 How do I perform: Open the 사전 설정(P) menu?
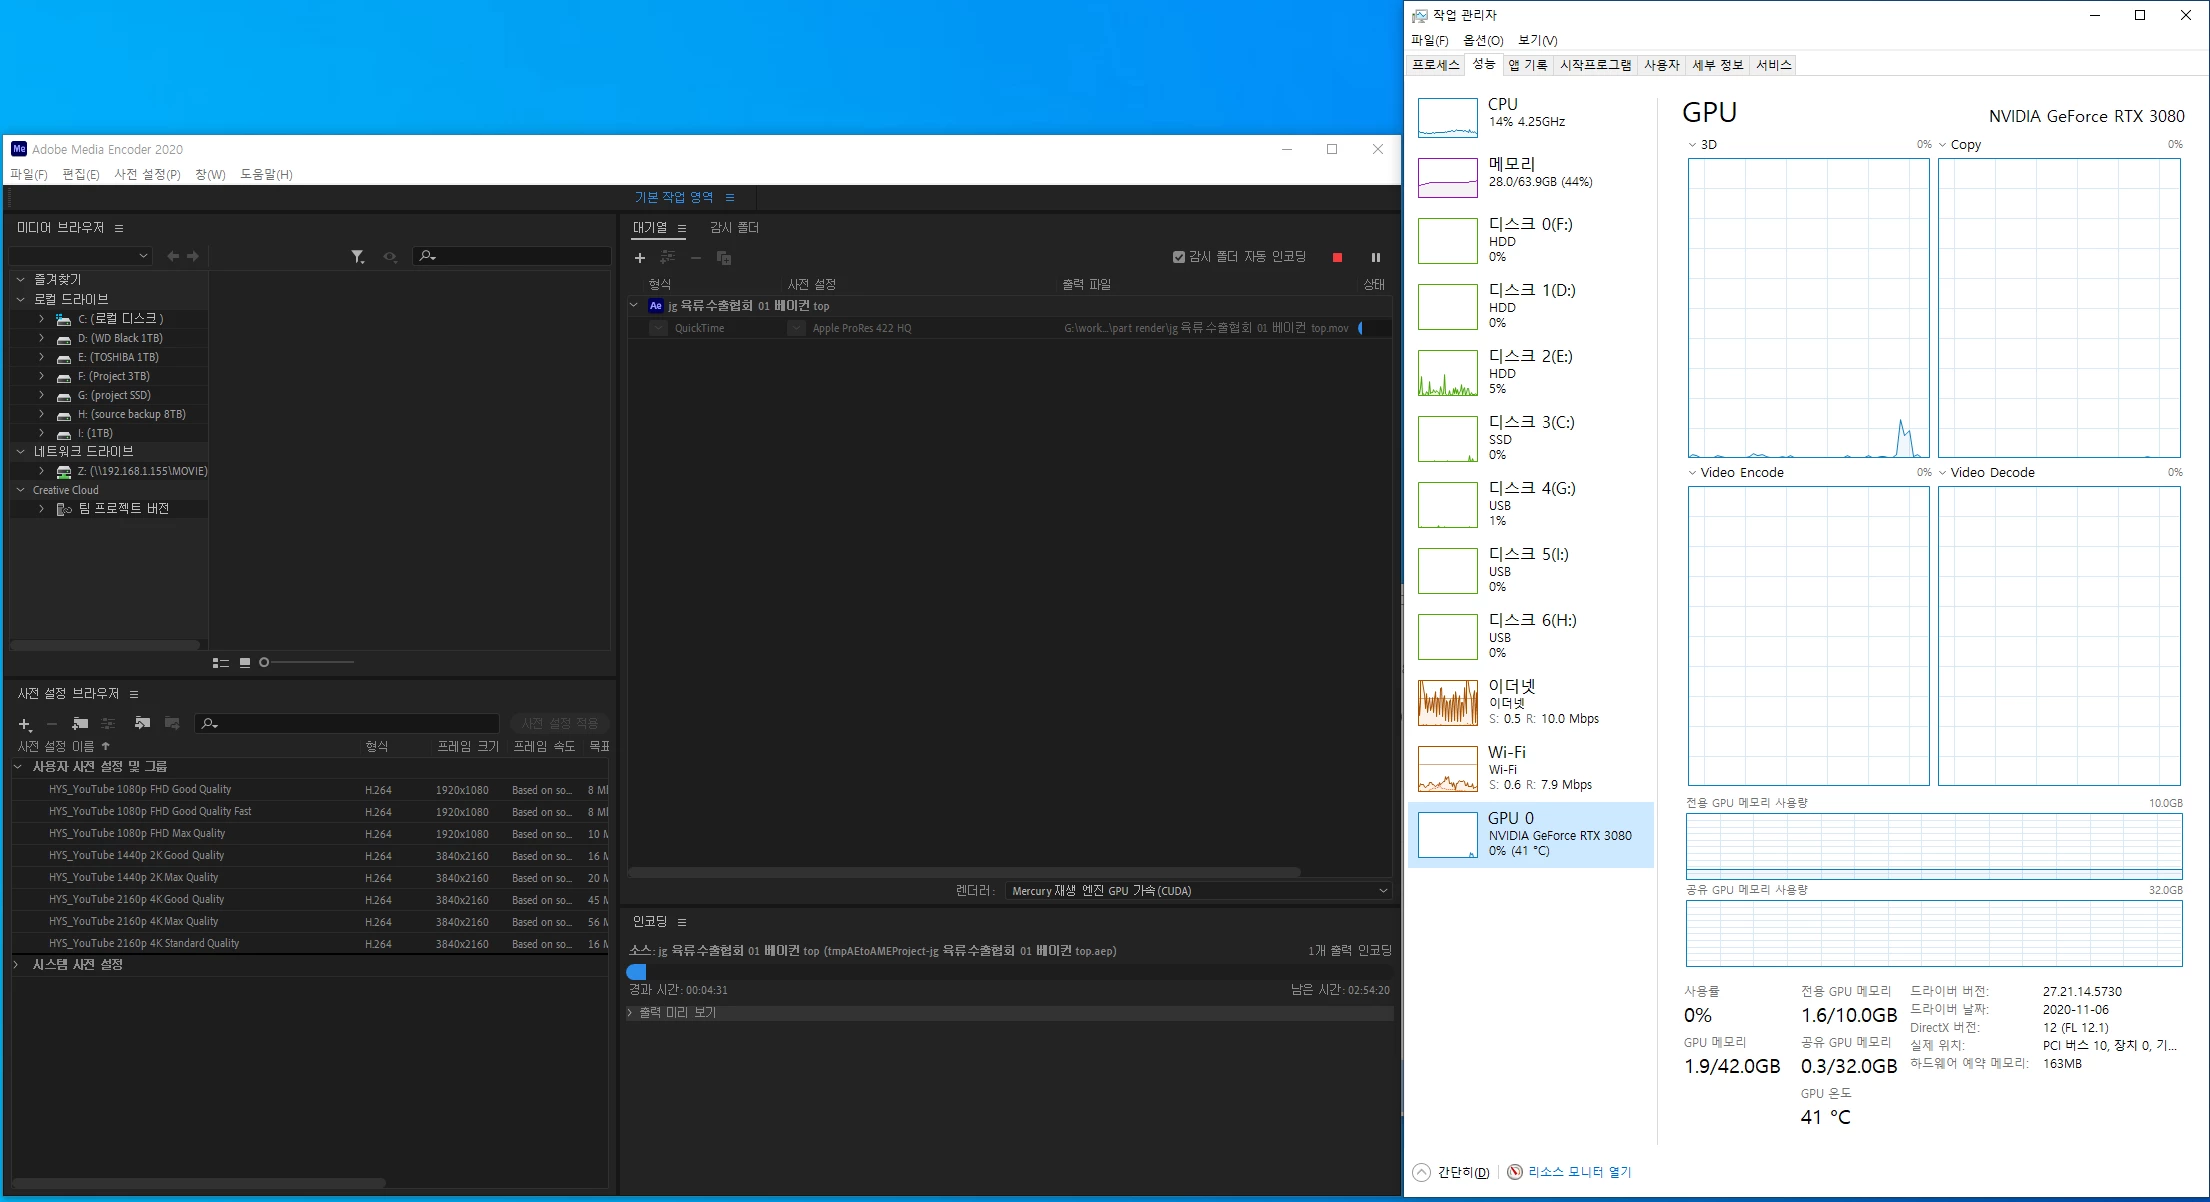click(147, 175)
